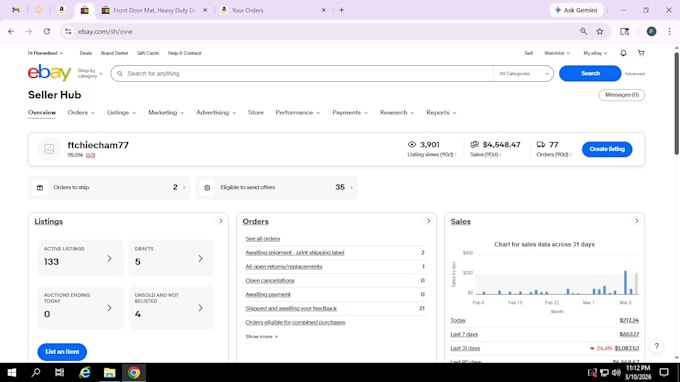Open the Store tab
Screen dimensions: 680x382
click(x=256, y=113)
